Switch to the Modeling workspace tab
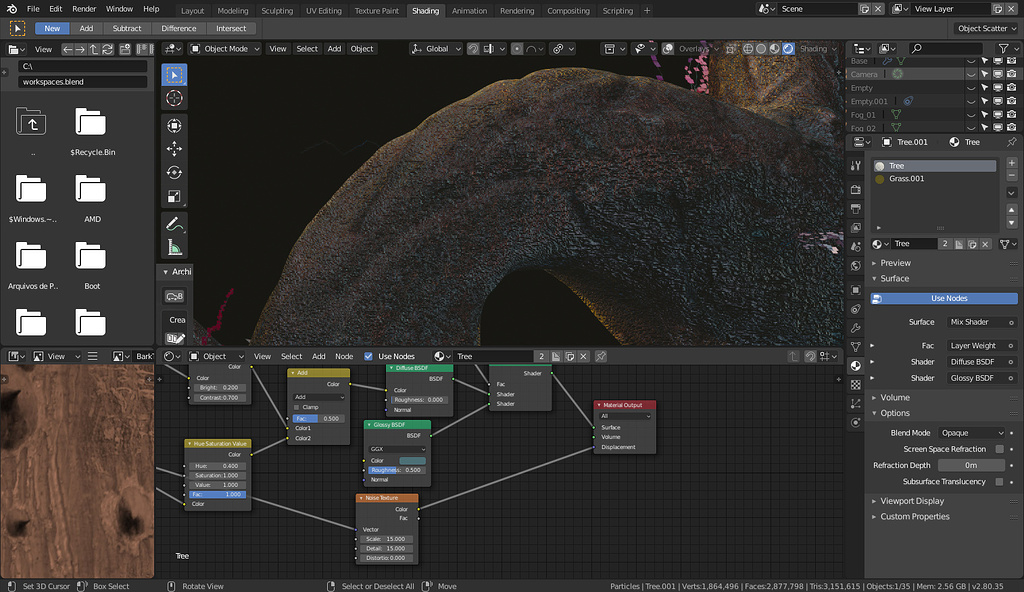This screenshot has width=1024, height=592. (232, 10)
